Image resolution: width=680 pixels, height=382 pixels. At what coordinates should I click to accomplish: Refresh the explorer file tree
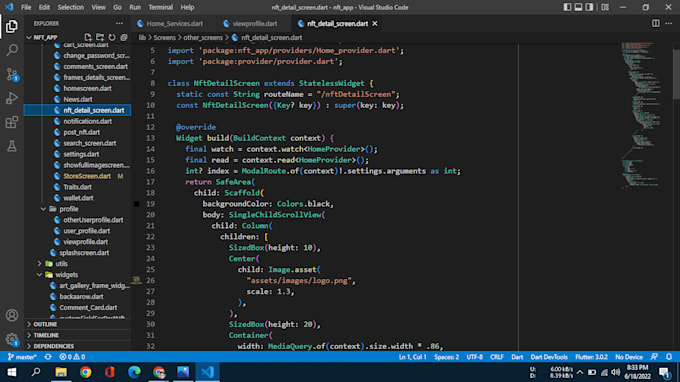coord(112,37)
